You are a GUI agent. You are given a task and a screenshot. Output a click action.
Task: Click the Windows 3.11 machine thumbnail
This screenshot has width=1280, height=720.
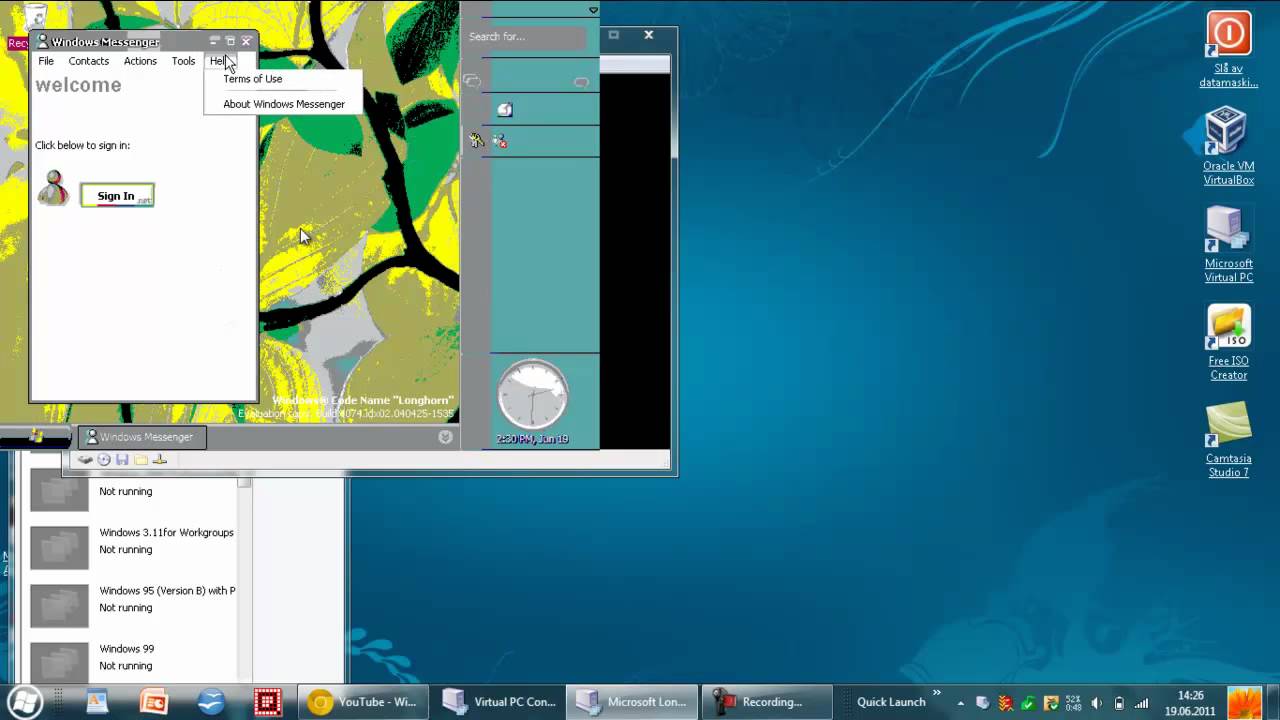[59, 548]
